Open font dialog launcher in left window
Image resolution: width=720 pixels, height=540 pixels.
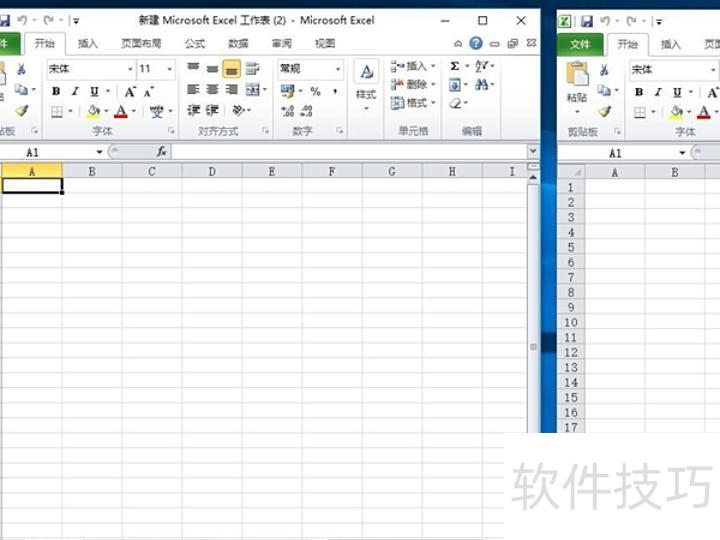171,131
